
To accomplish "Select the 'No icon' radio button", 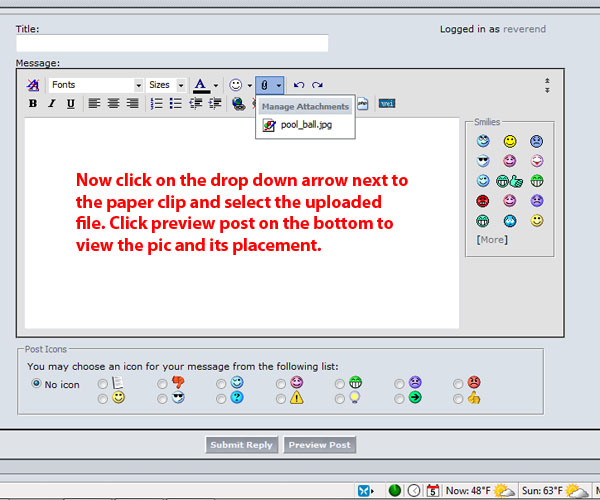I will tap(37, 383).
